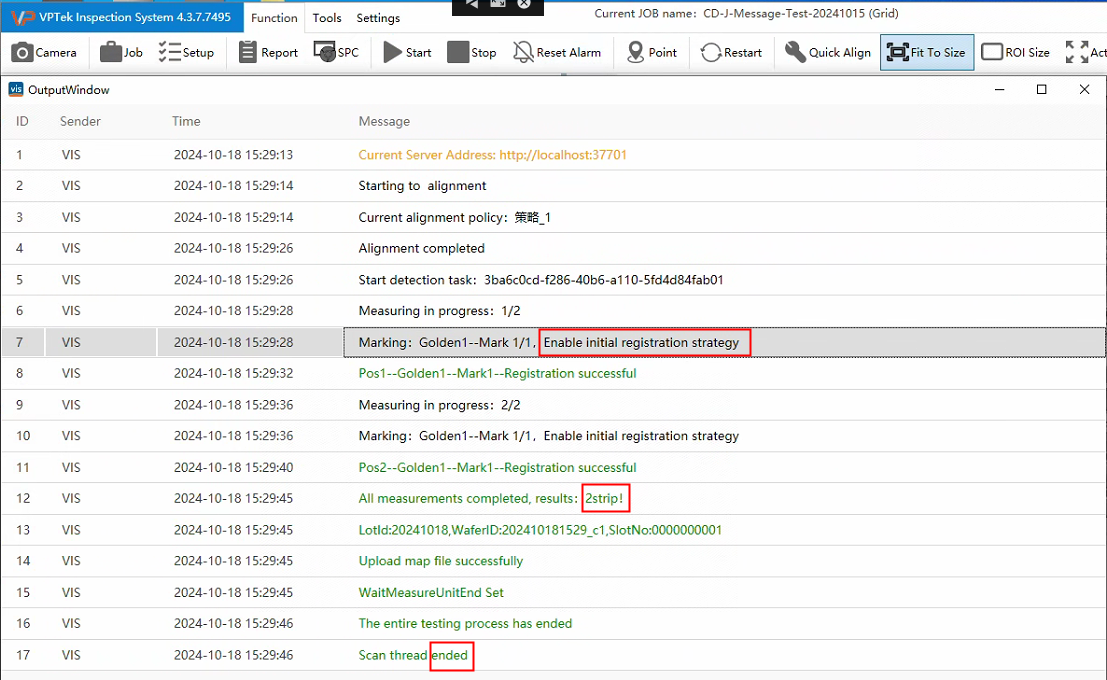This screenshot has width=1107, height=680.
Task: Select the 'Scan thread ended' message
Action: [x=413, y=655]
